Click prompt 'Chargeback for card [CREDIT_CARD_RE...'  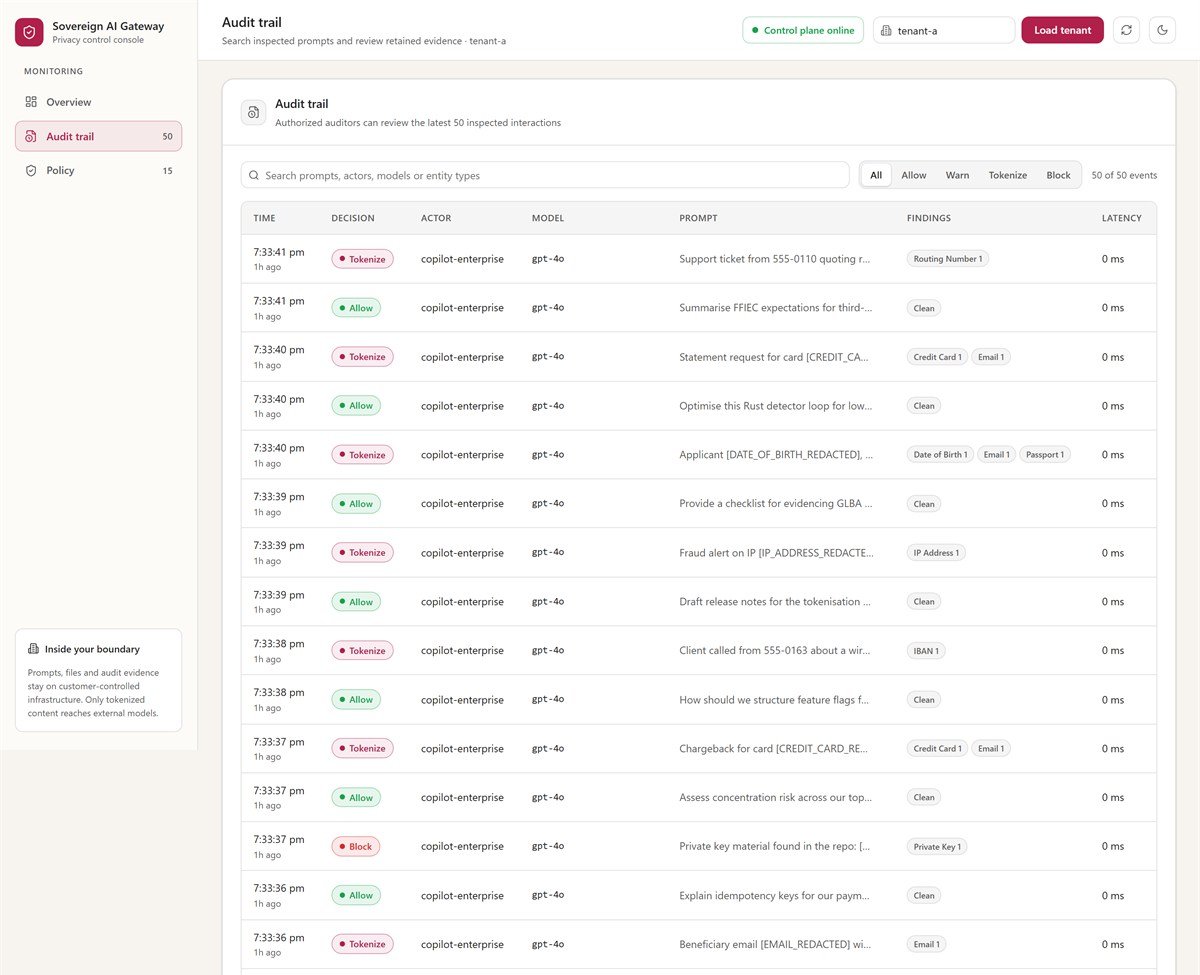775,748
